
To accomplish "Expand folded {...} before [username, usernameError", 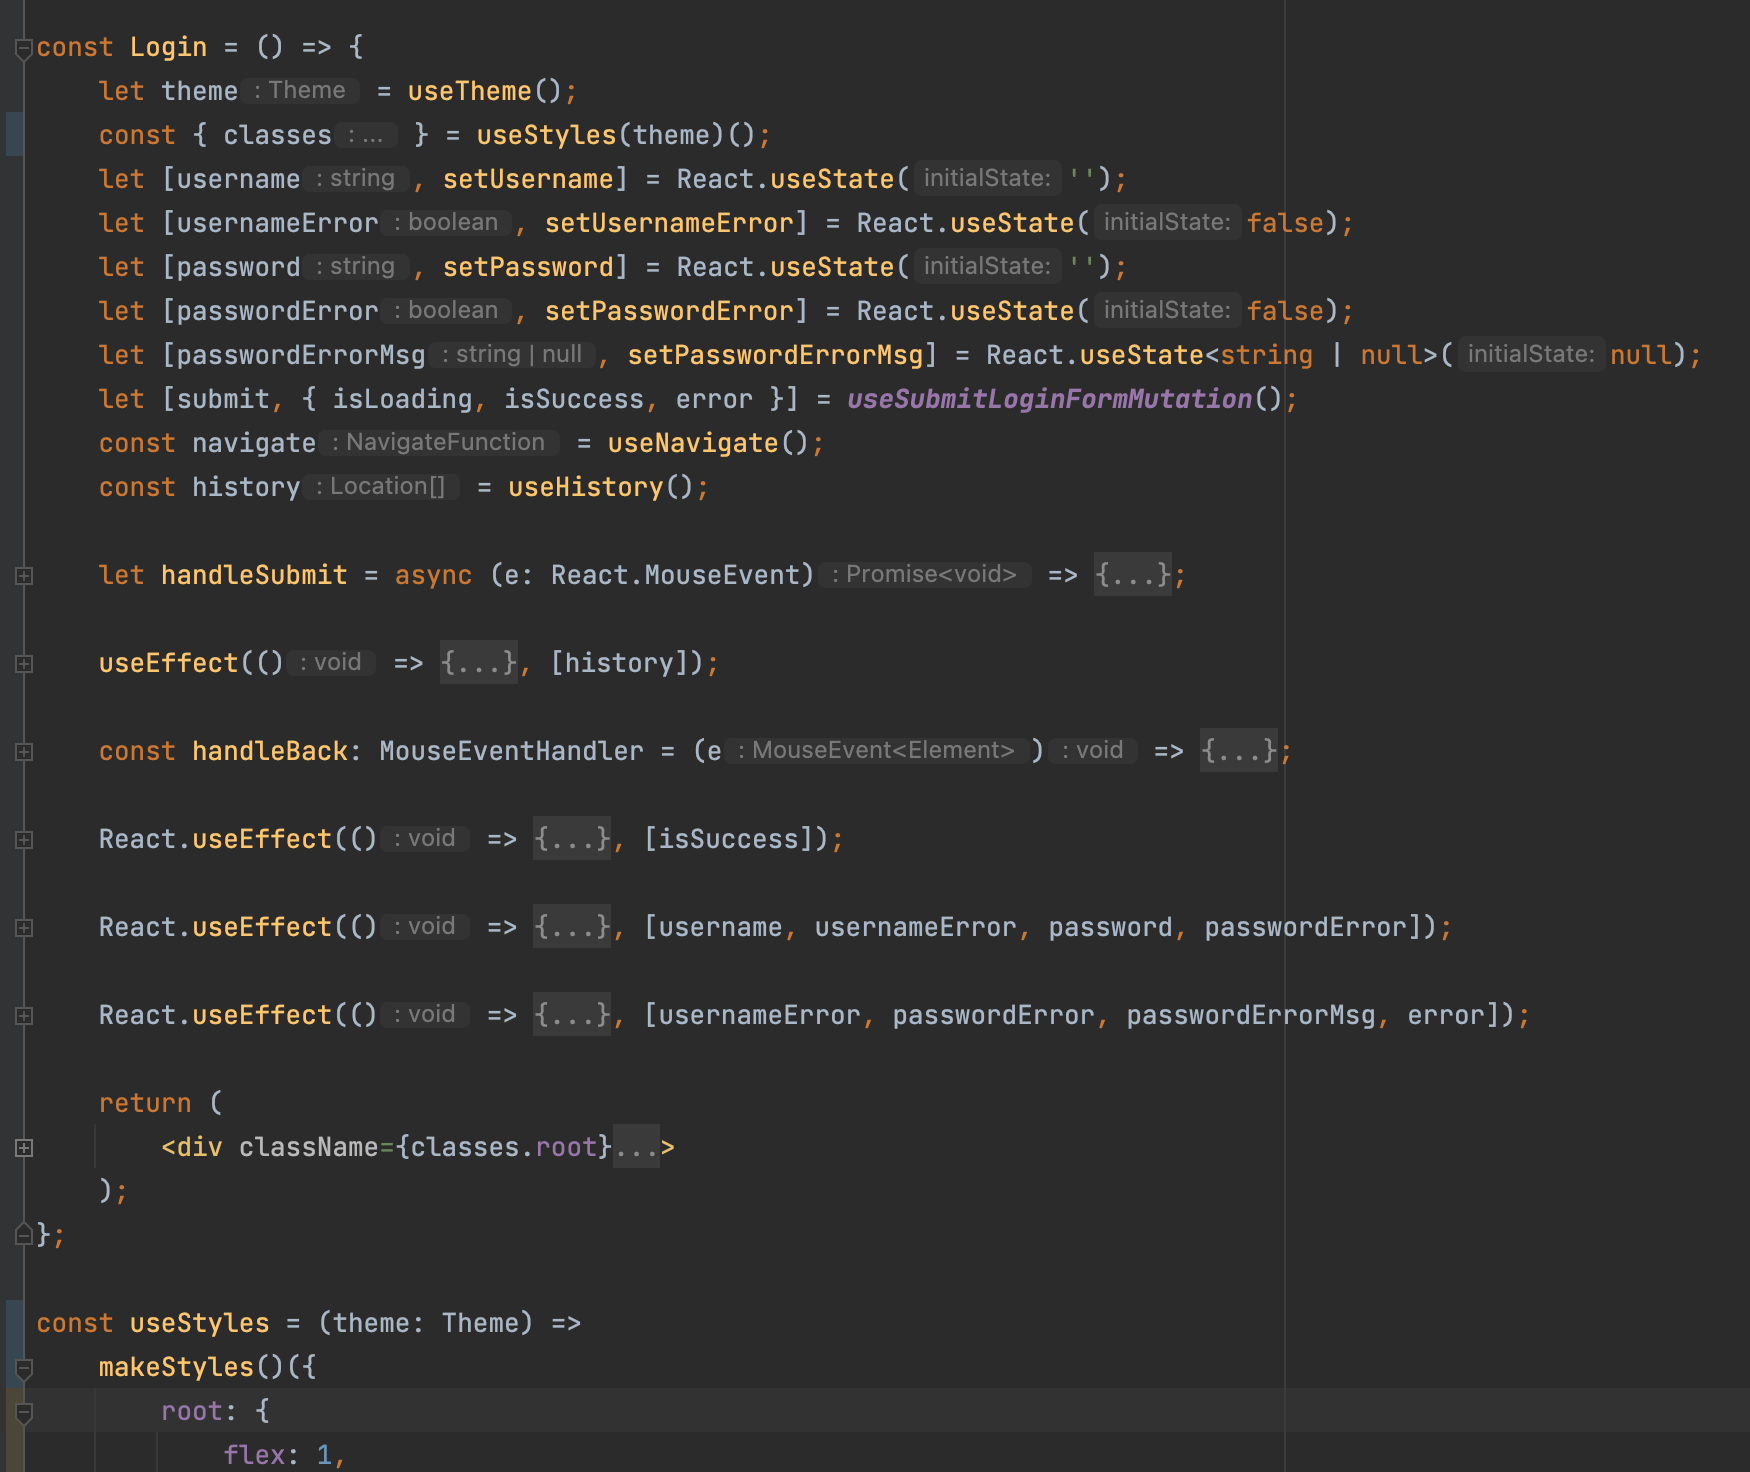I will [572, 927].
